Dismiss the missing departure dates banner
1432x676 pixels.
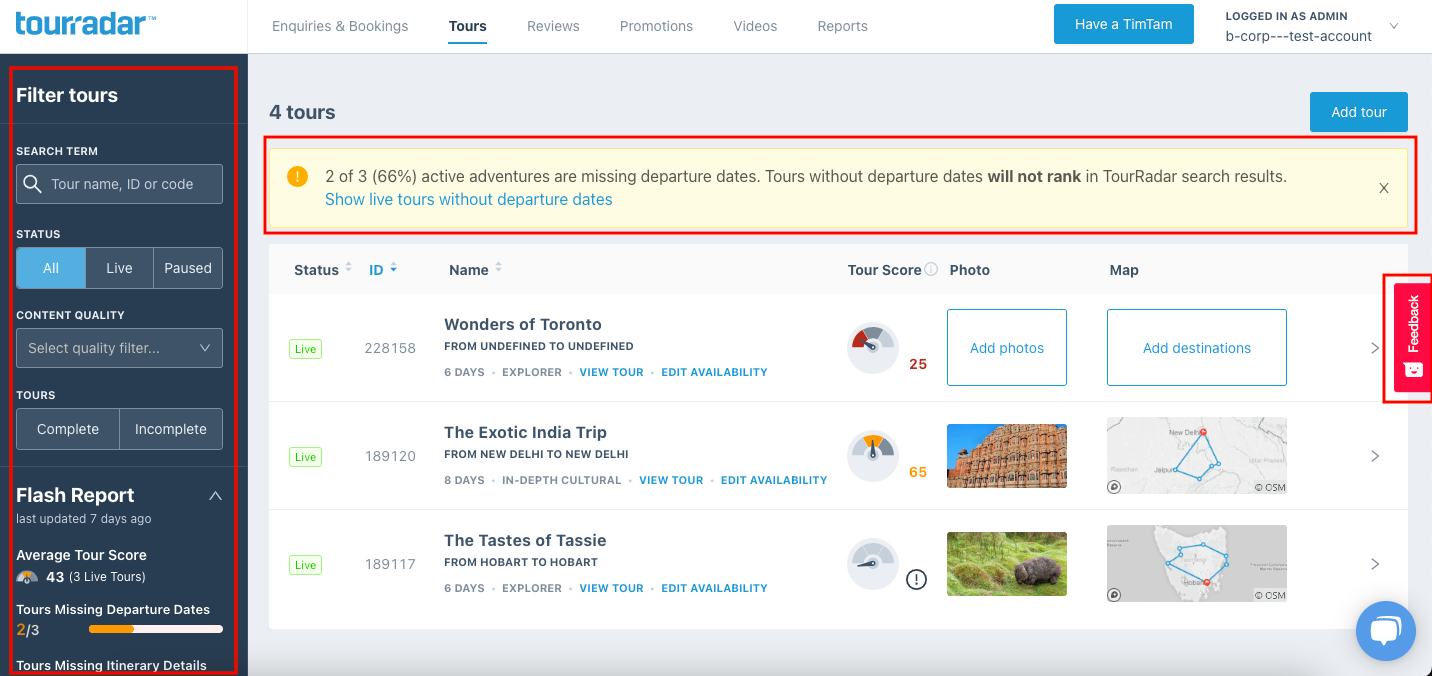coord(1384,188)
